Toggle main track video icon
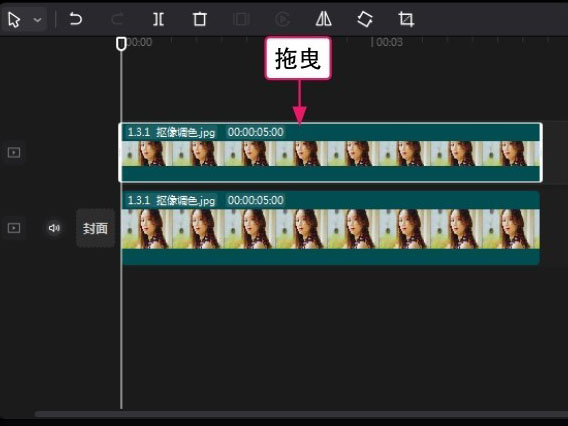Viewport: 568px width, 426px height. (x=14, y=228)
